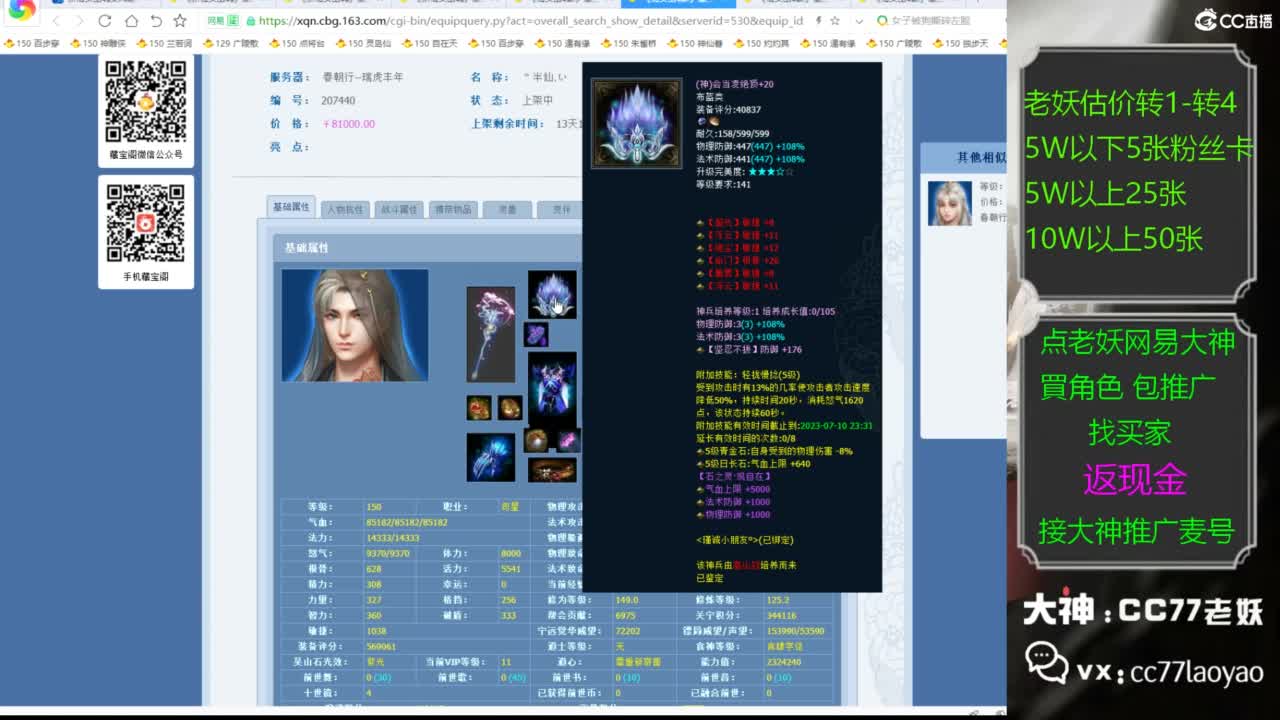Switch to the 人物抗性 tab

345,209
